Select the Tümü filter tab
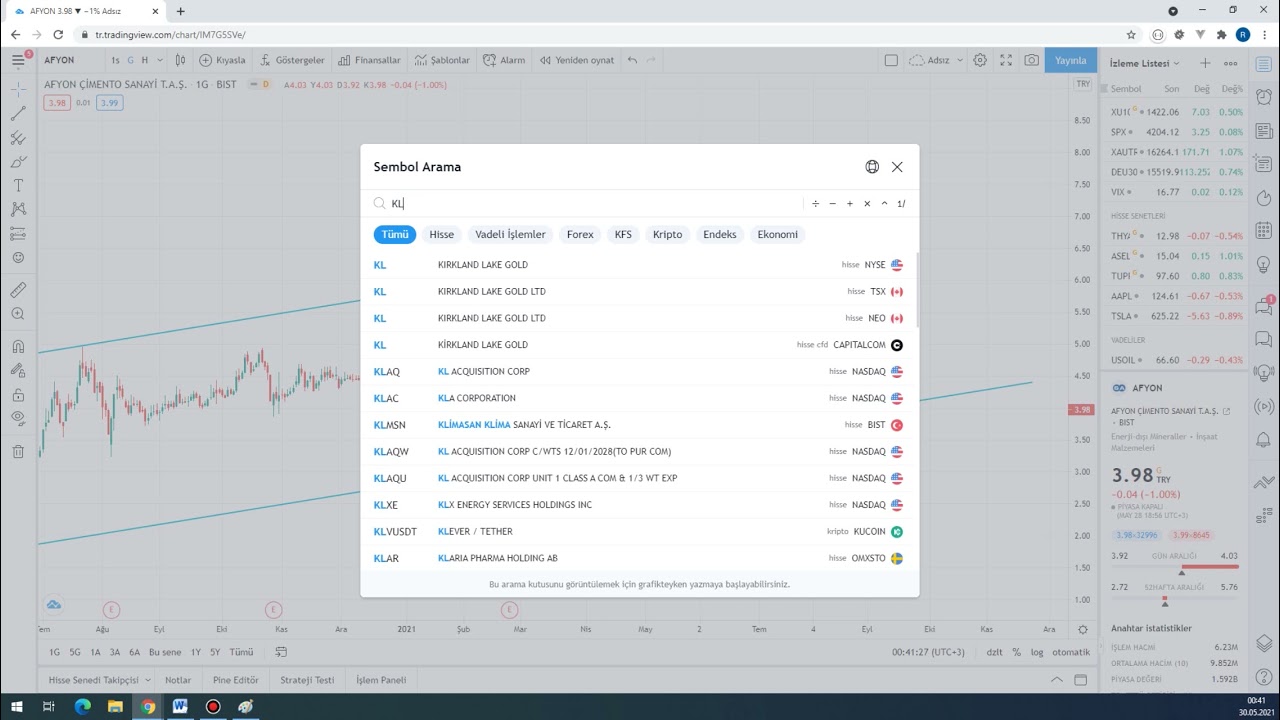 [395, 234]
